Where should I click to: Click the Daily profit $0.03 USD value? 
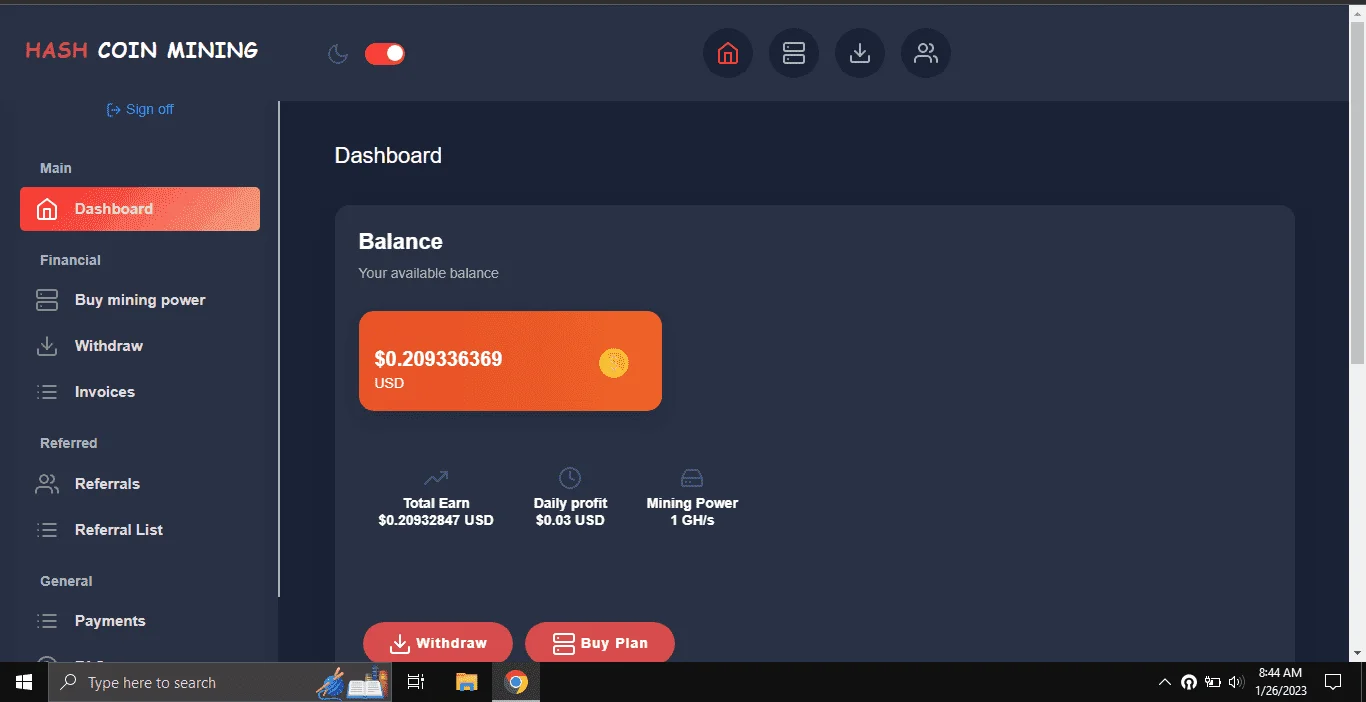tap(570, 520)
